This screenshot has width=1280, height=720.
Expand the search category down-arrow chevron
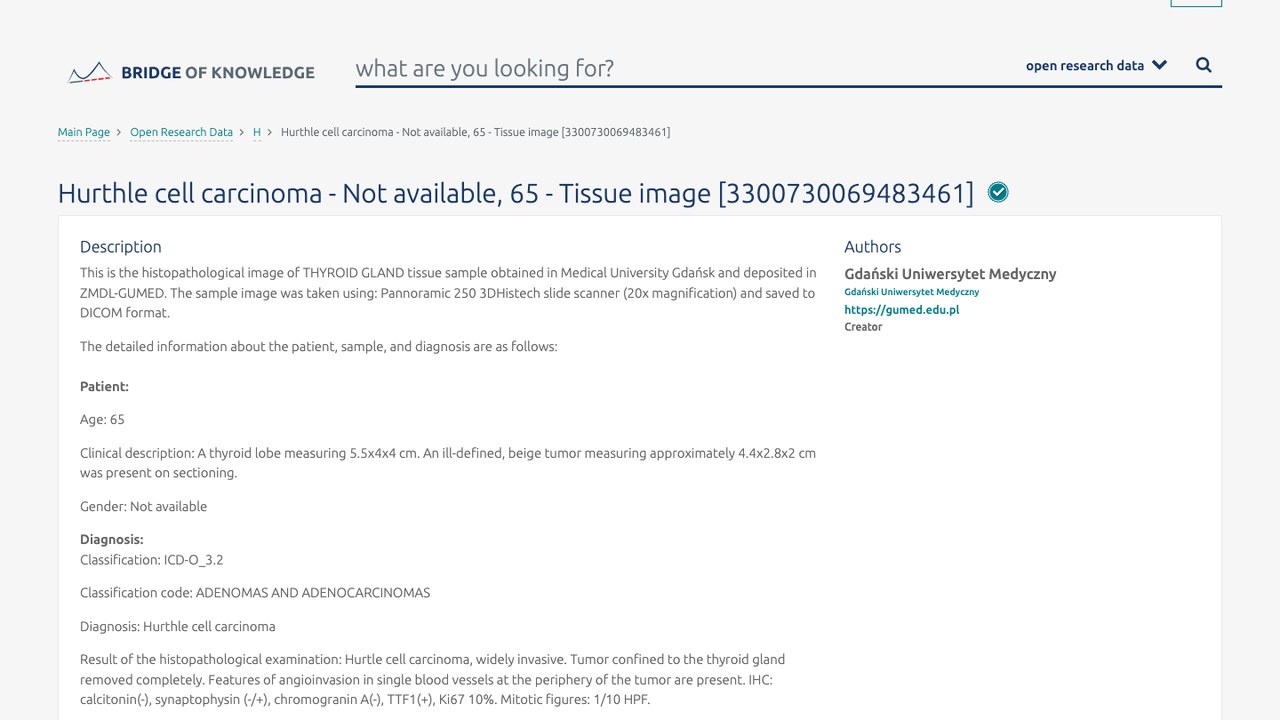coord(1160,65)
